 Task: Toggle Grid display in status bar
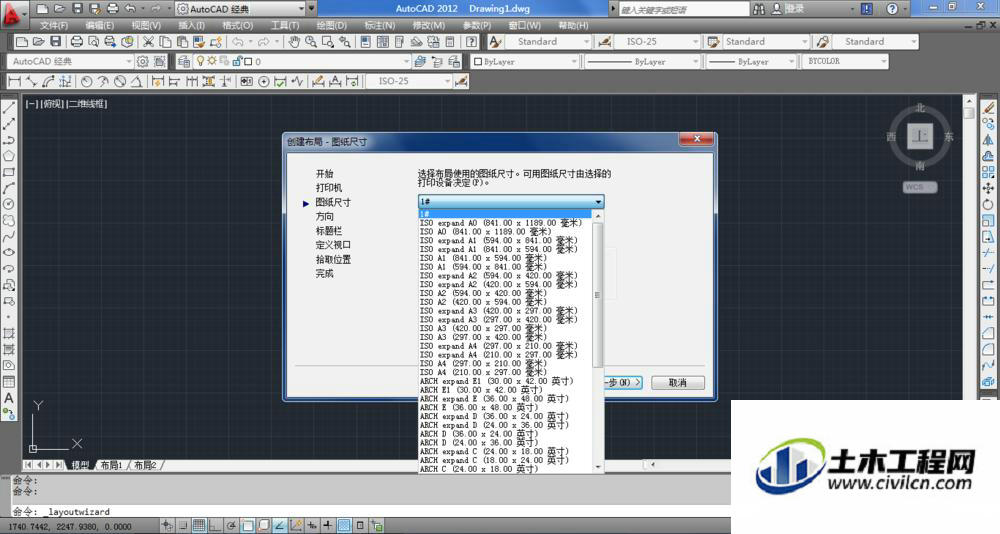[x=199, y=526]
